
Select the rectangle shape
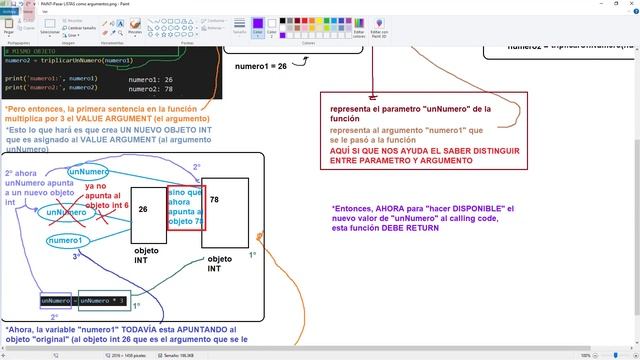point(171,21)
